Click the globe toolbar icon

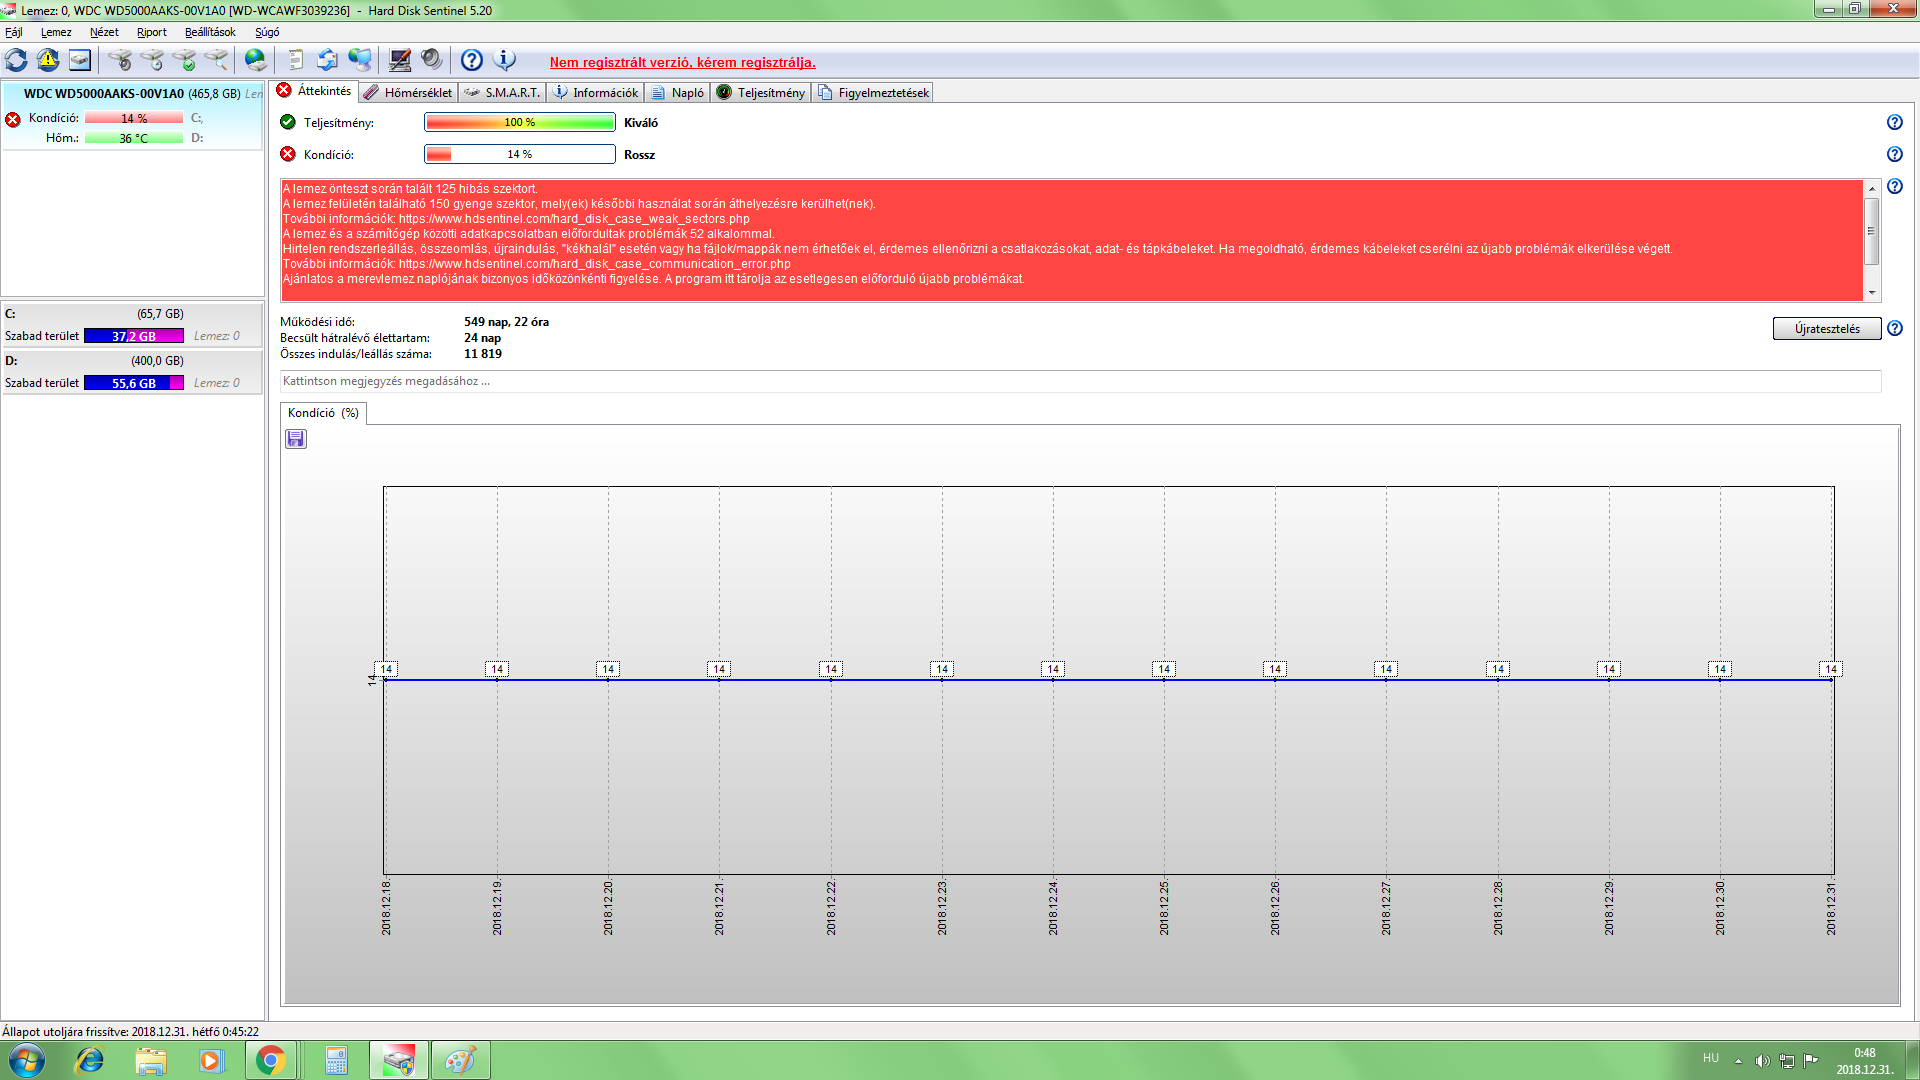click(256, 60)
